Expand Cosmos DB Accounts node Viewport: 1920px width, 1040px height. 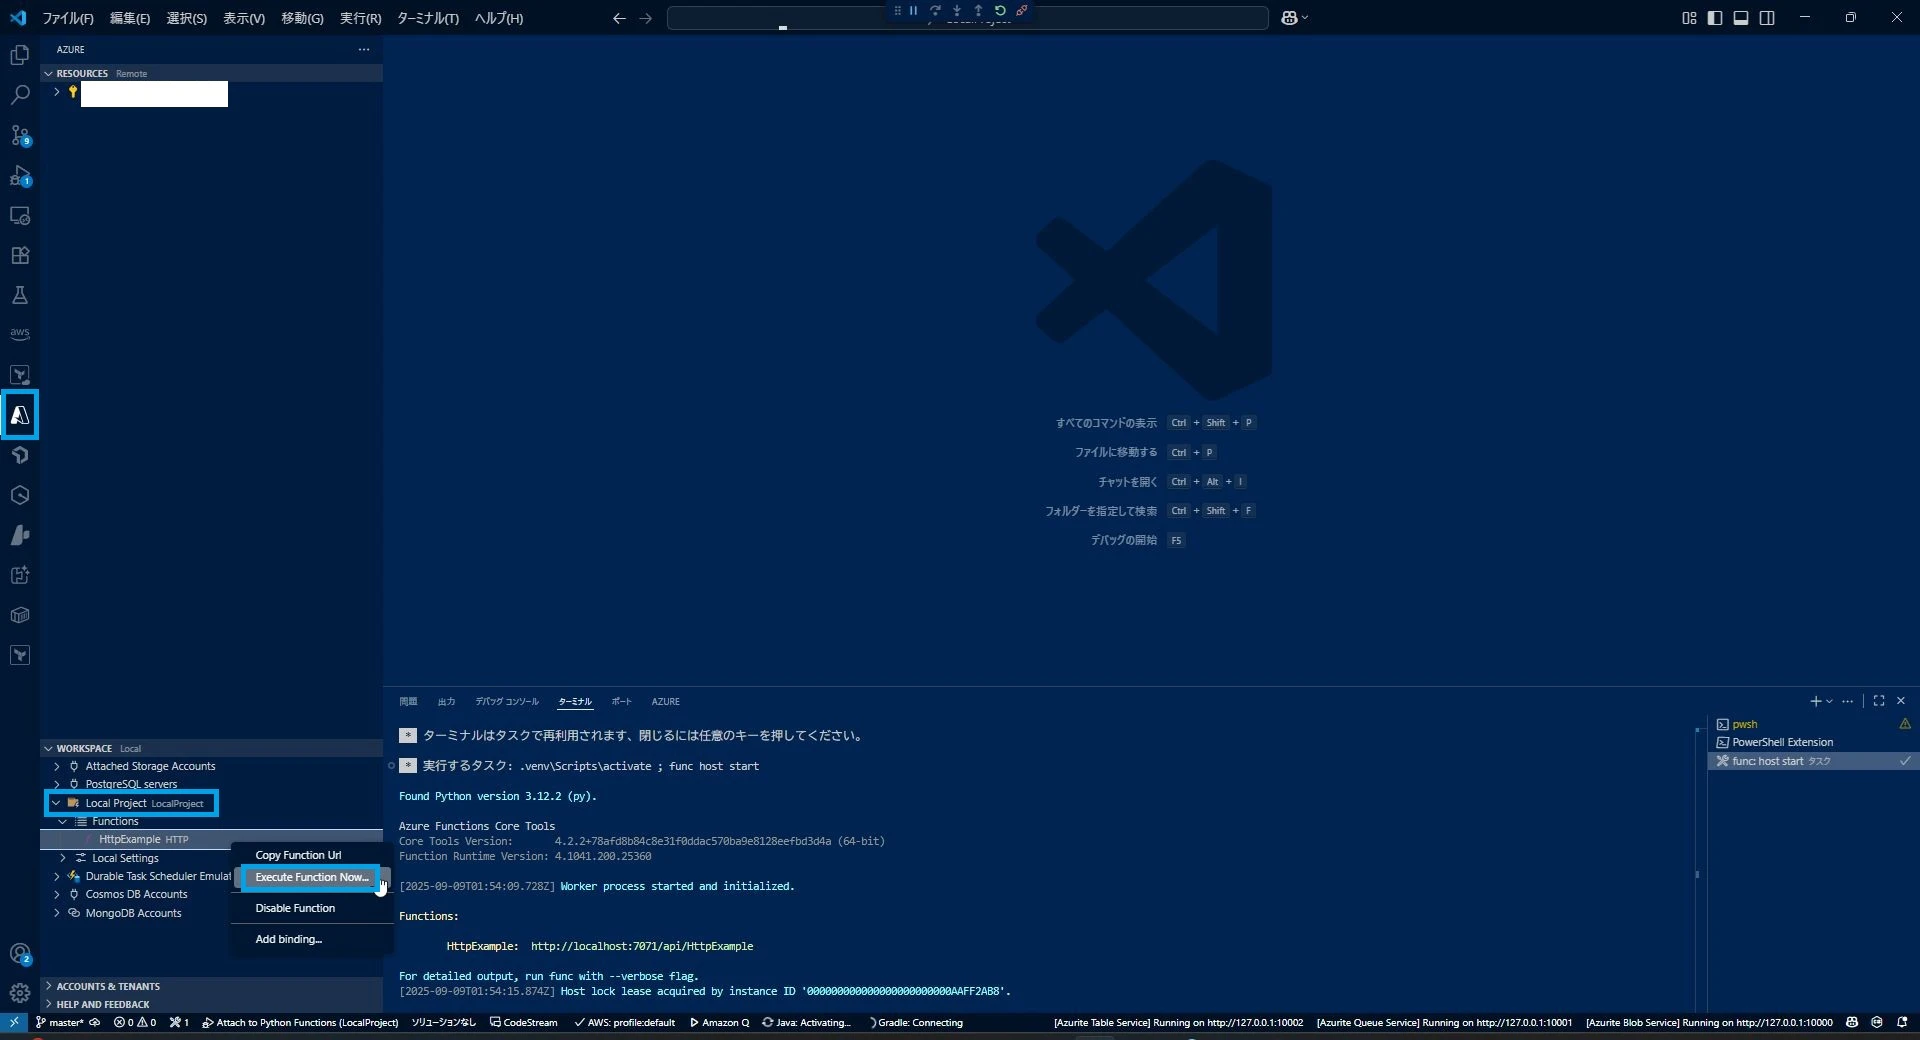(56, 894)
